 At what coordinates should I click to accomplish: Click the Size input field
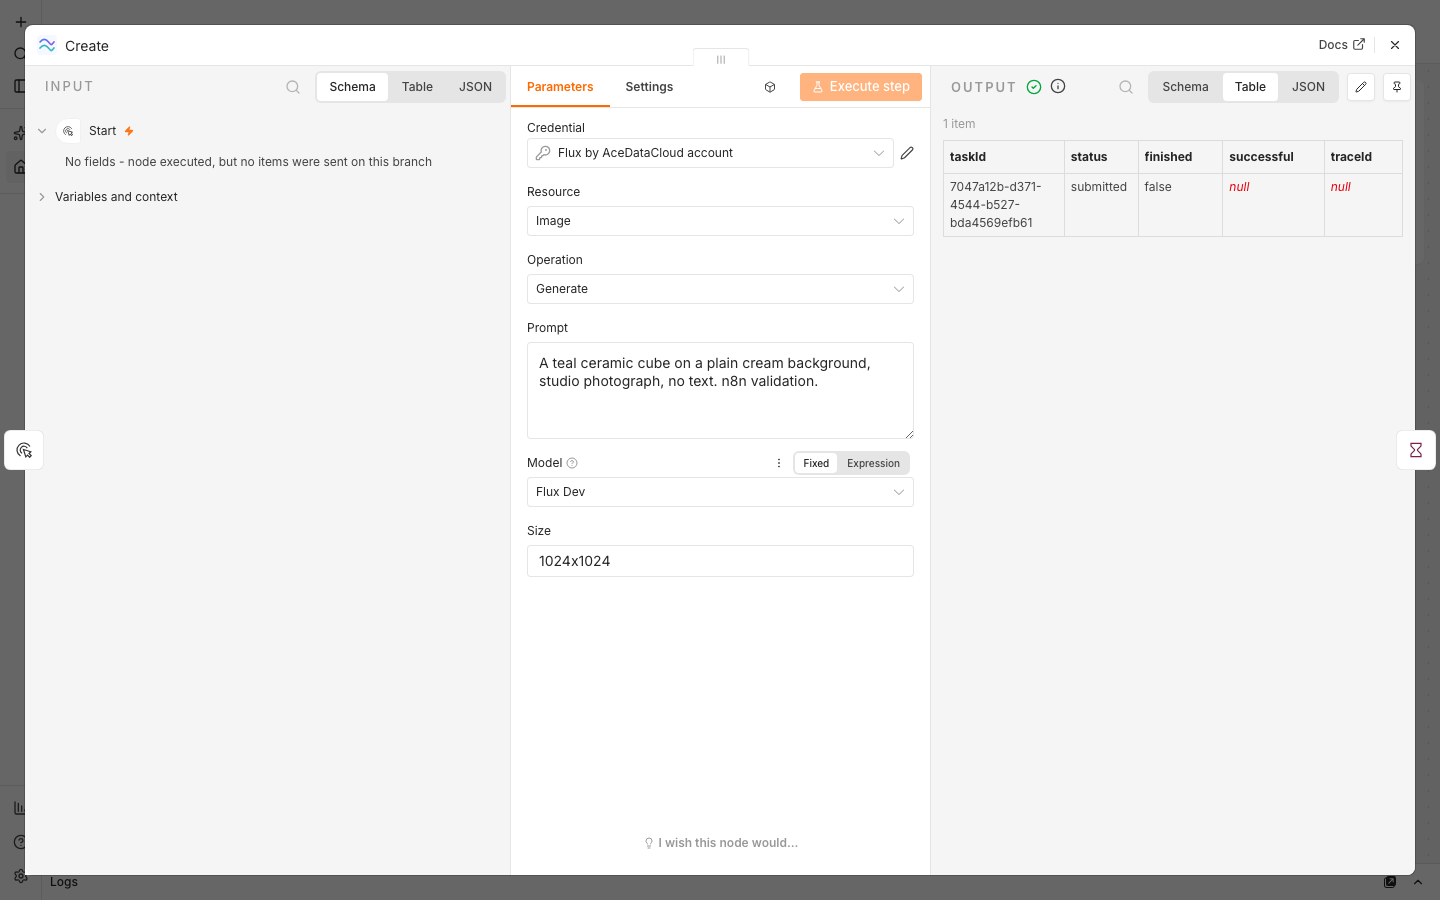pos(720,561)
